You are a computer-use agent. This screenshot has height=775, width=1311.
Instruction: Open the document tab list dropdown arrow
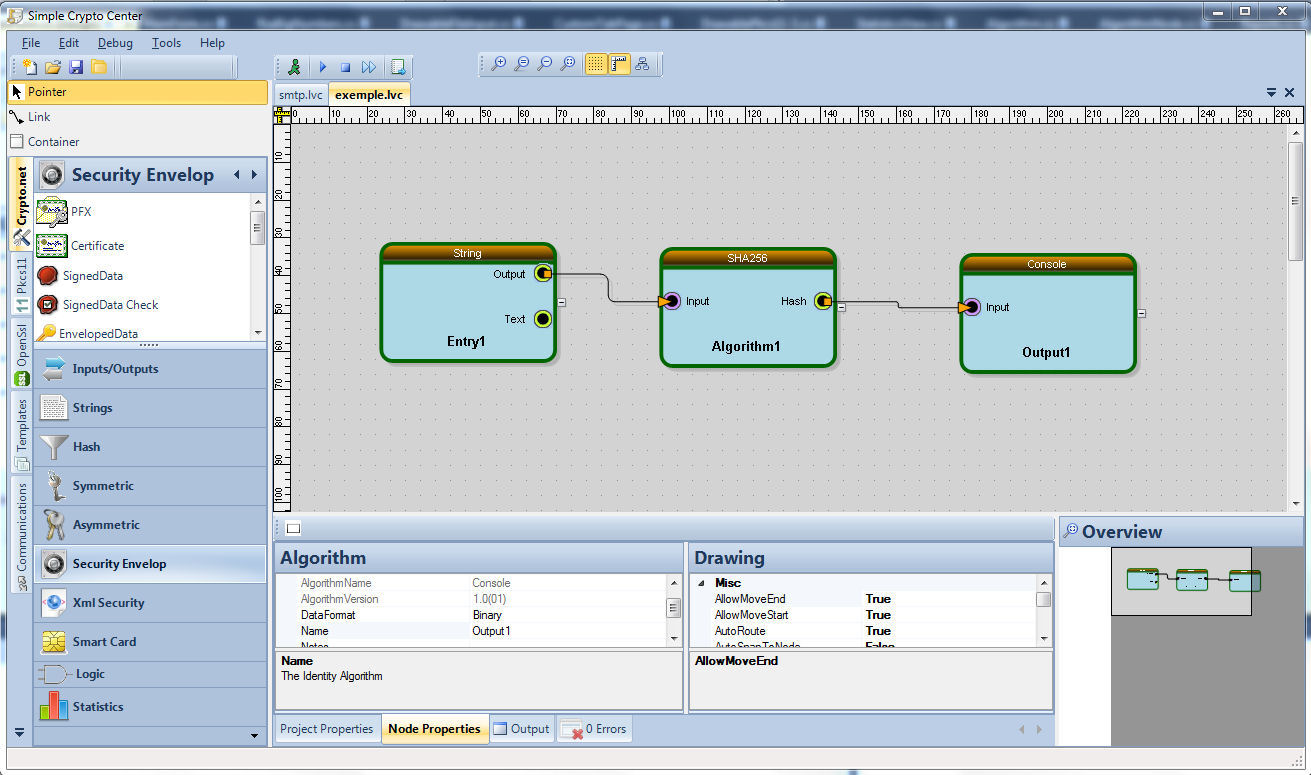click(1271, 92)
